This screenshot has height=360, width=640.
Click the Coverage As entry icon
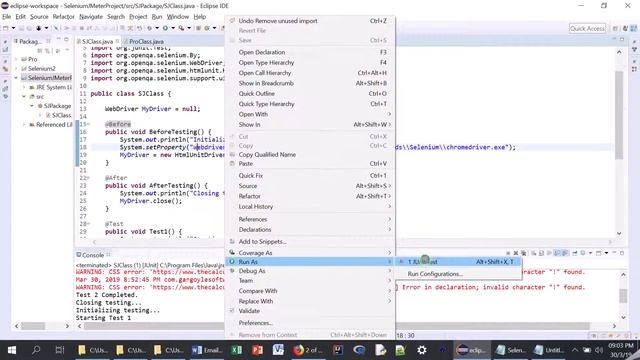(232, 253)
